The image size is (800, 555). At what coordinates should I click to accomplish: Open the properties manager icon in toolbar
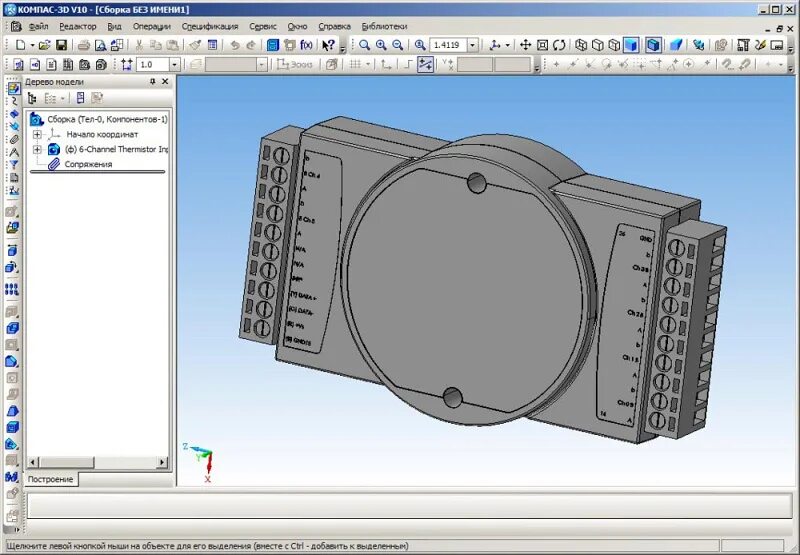click(x=212, y=45)
